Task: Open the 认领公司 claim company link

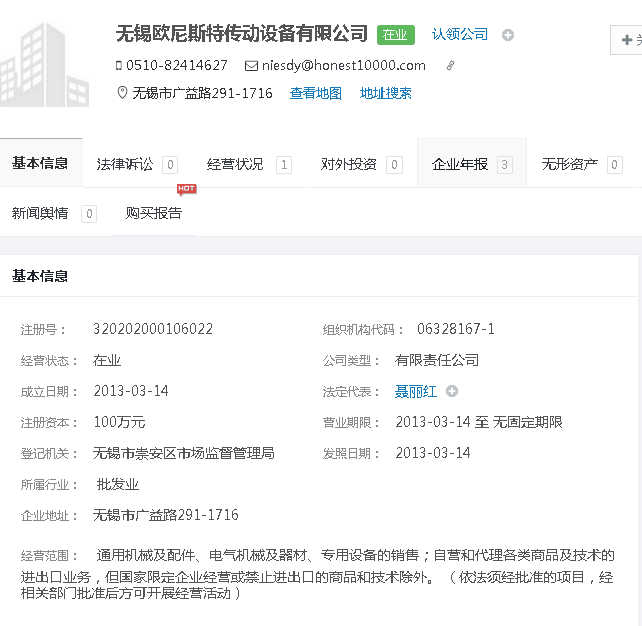Action: (460, 35)
